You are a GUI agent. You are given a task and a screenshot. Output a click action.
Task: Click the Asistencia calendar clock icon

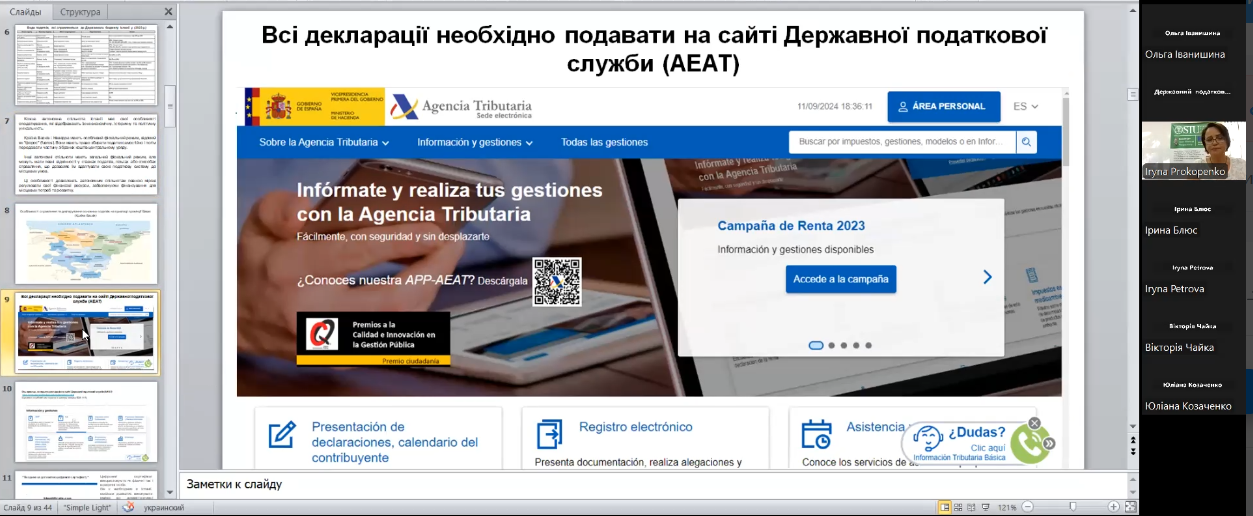[x=816, y=434]
